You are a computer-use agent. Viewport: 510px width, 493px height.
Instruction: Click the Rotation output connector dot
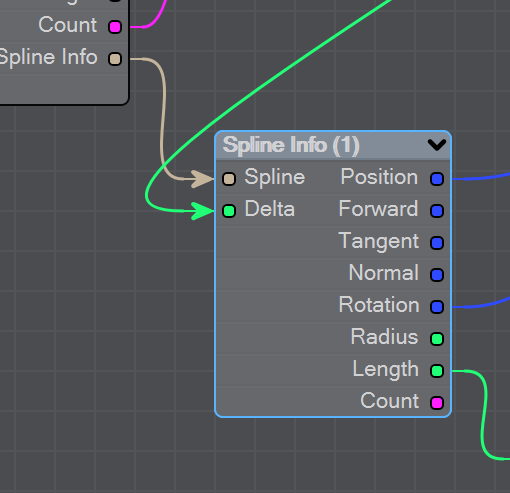(437, 307)
